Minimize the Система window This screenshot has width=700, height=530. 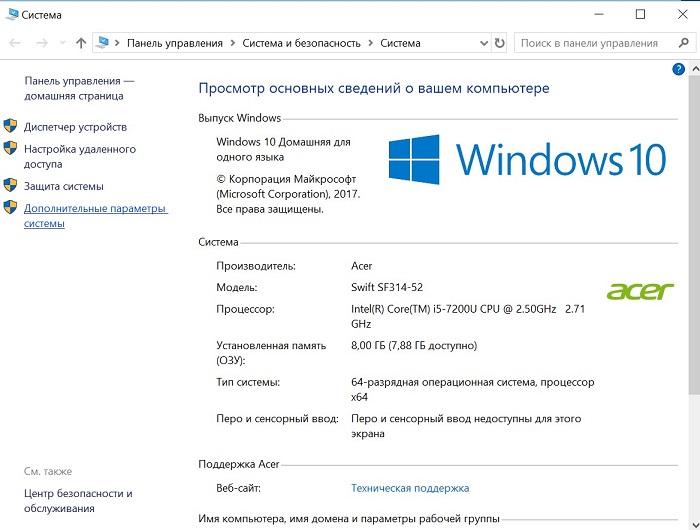pyautogui.click(x=599, y=14)
